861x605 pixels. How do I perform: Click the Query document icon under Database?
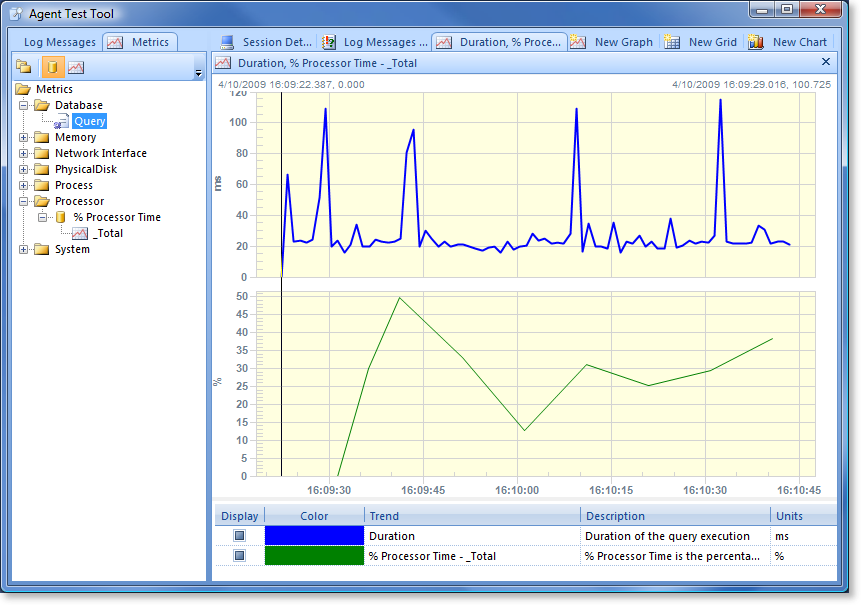point(62,122)
